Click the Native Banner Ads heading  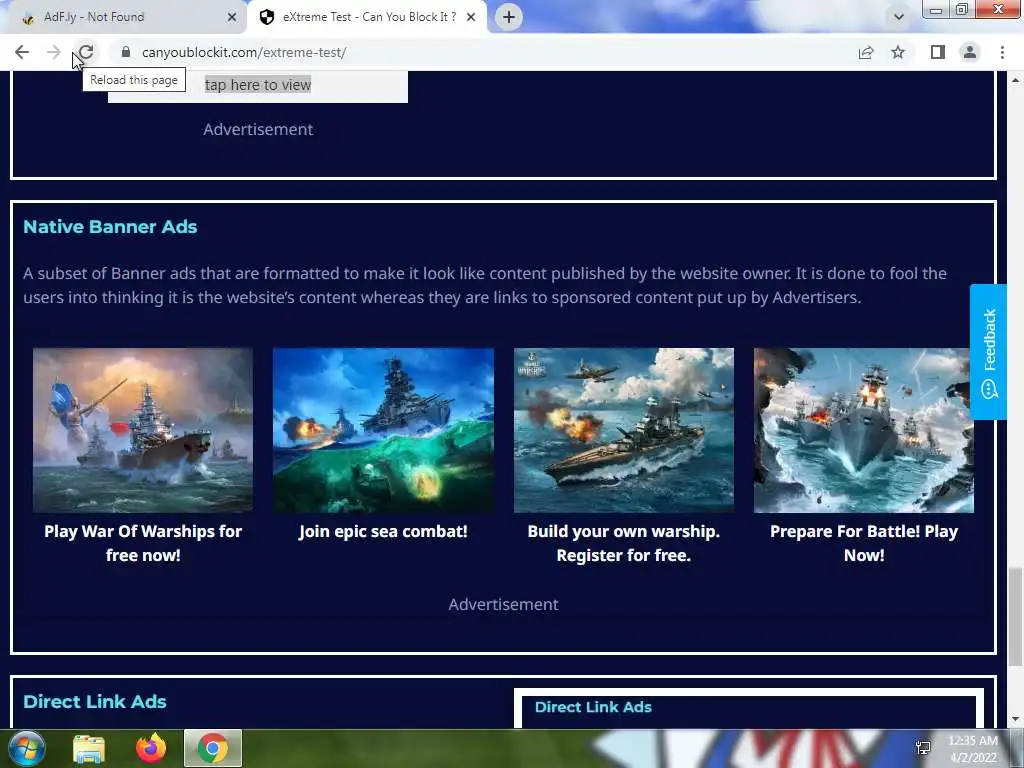(110, 227)
